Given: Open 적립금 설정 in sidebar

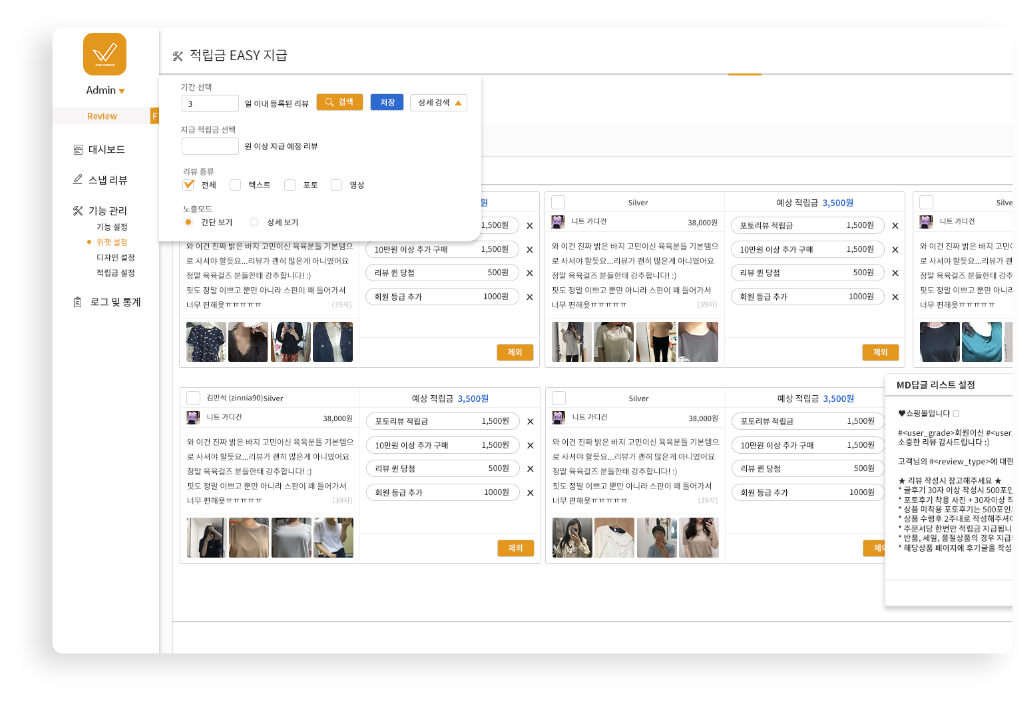Looking at the screenshot, I should [x=115, y=272].
